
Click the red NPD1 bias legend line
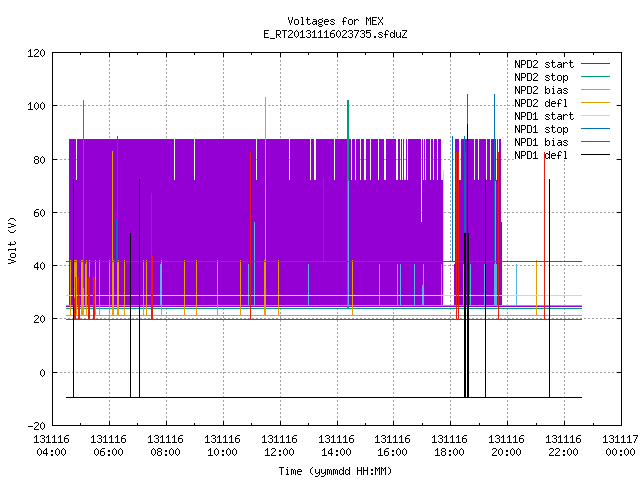[596, 142]
